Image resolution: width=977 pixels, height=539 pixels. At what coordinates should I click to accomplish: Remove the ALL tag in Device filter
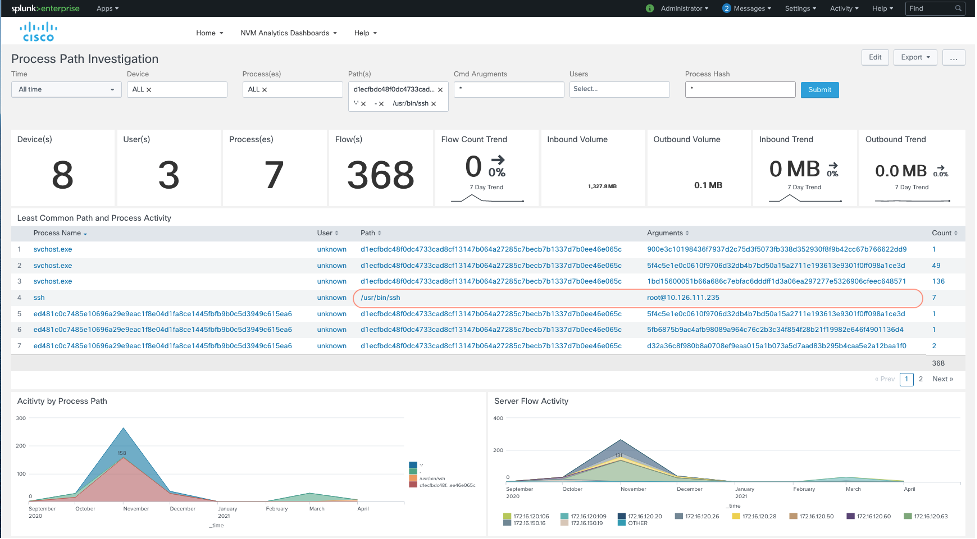pyautogui.click(x=149, y=90)
